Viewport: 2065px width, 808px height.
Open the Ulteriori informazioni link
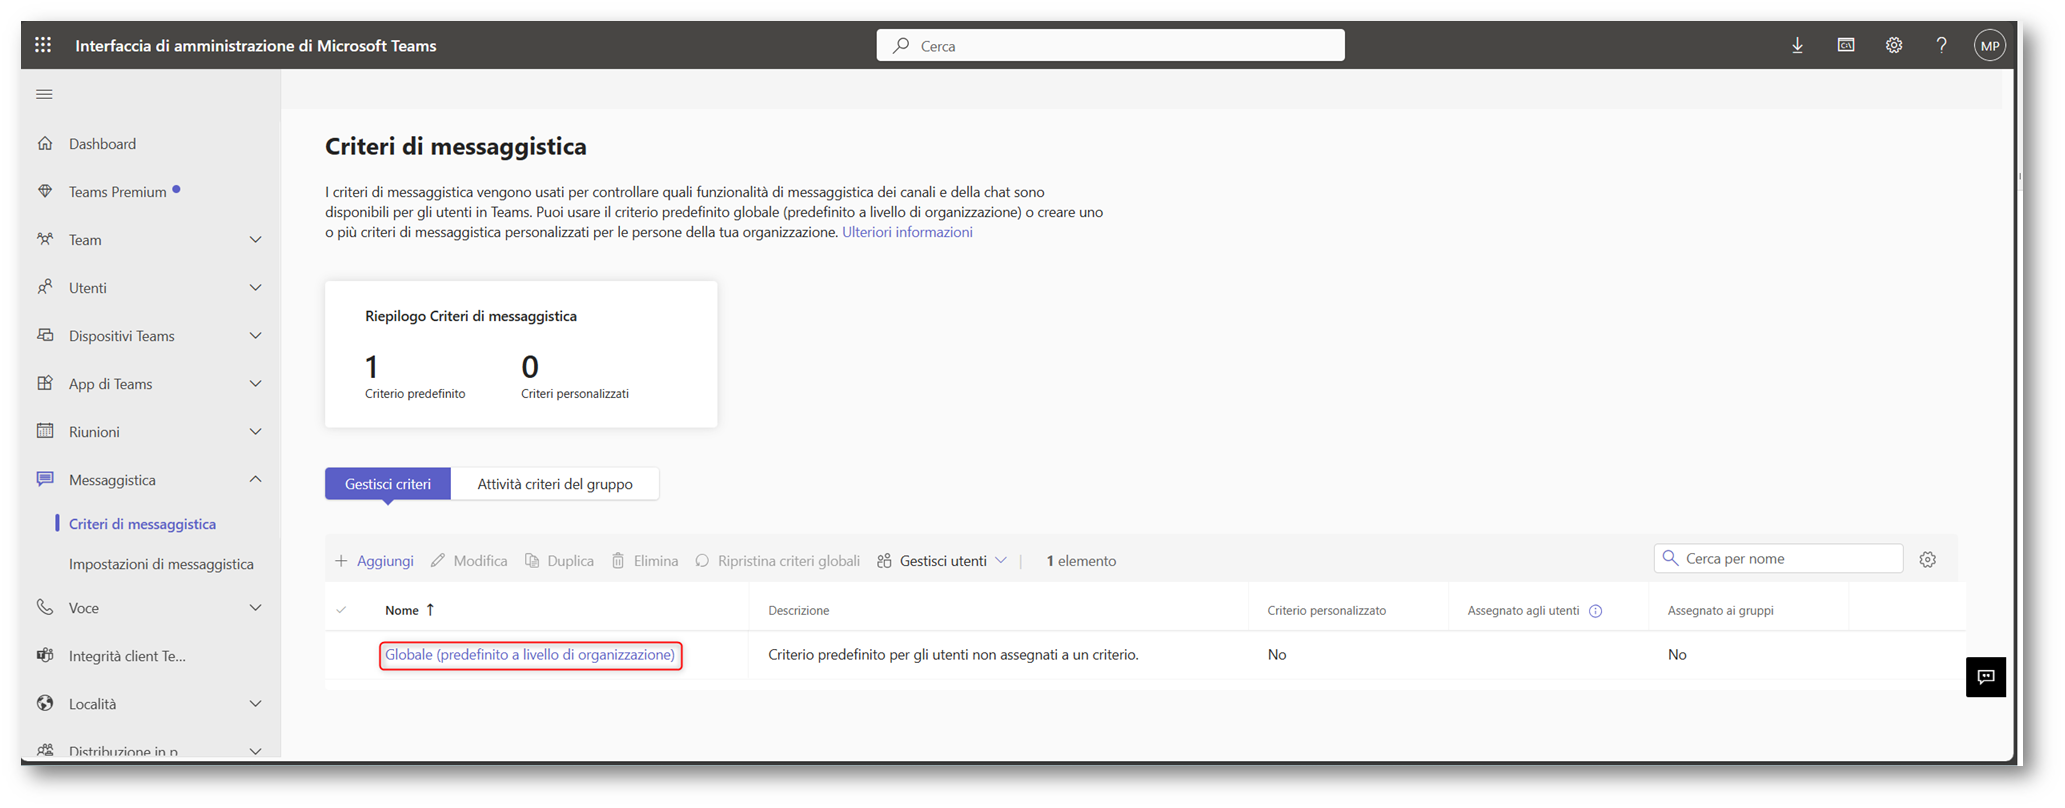click(x=907, y=232)
